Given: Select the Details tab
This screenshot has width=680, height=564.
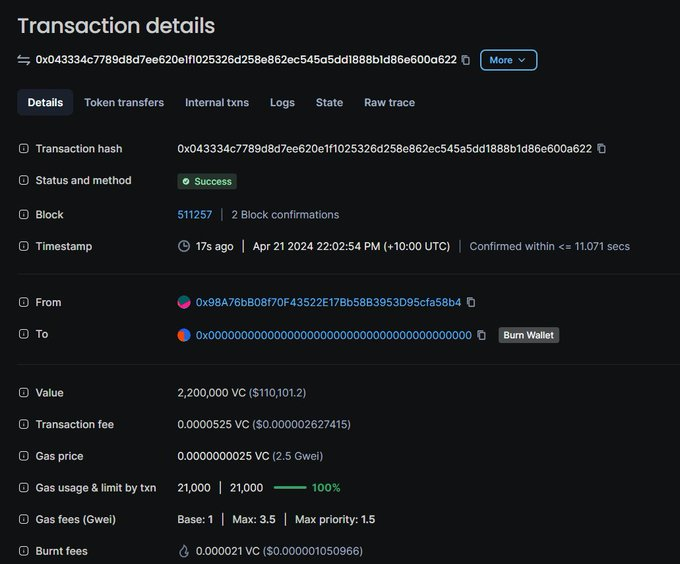Looking at the screenshot, I should (x=45, y=102).
